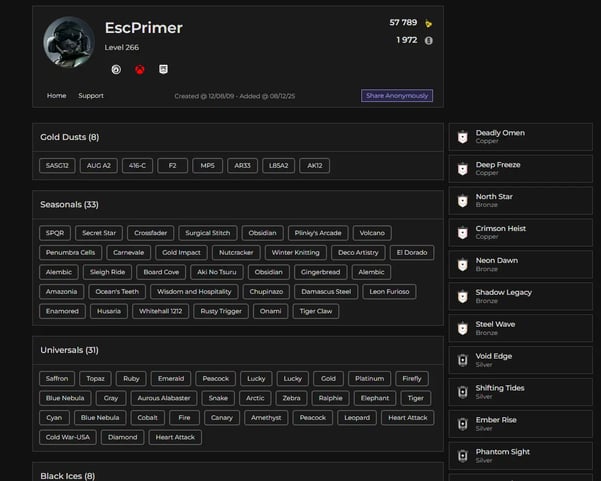Open the Phantom Sight season entry

click(x=520, y=456)
